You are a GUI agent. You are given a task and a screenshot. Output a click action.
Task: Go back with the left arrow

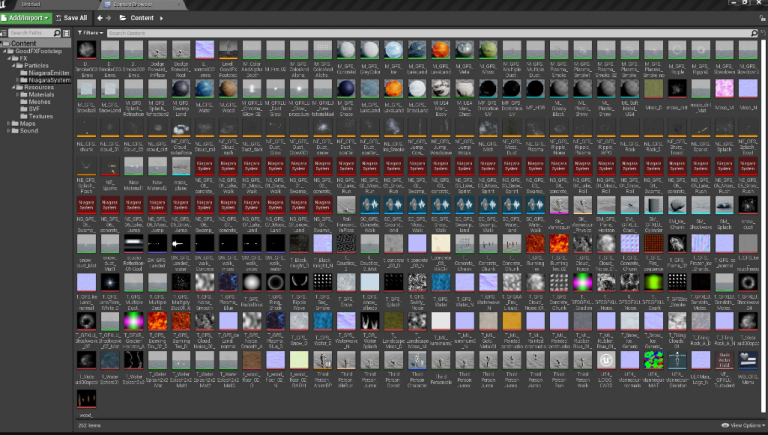coord(100,18)
